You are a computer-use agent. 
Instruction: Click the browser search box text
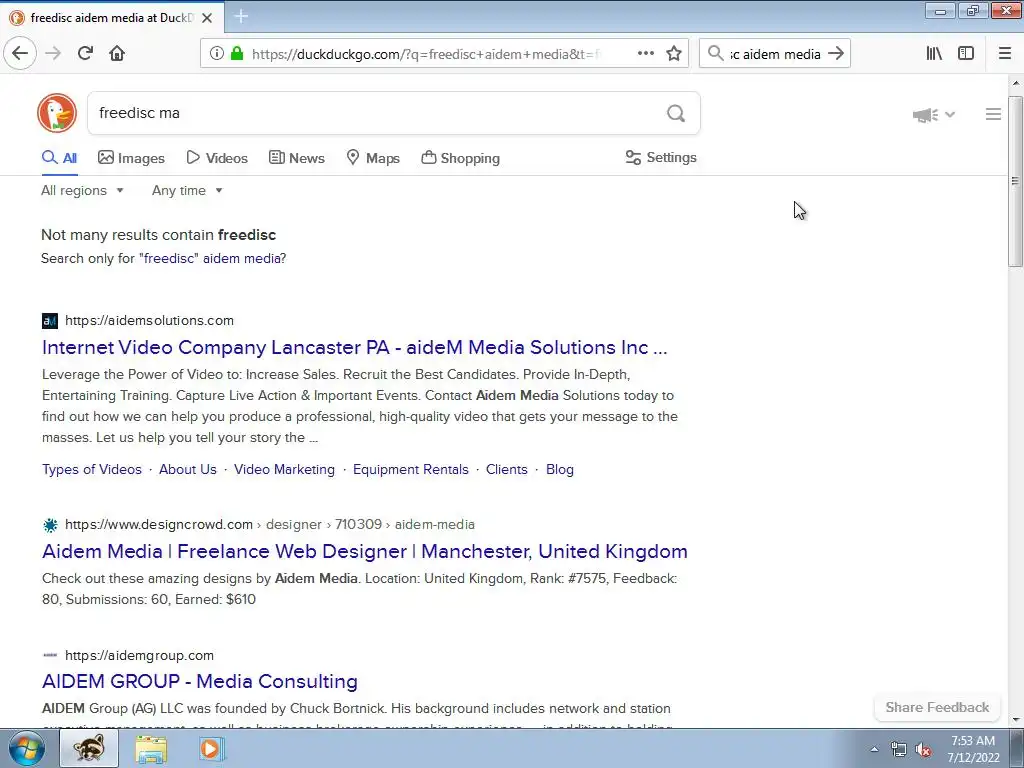[x=775, y=54]
